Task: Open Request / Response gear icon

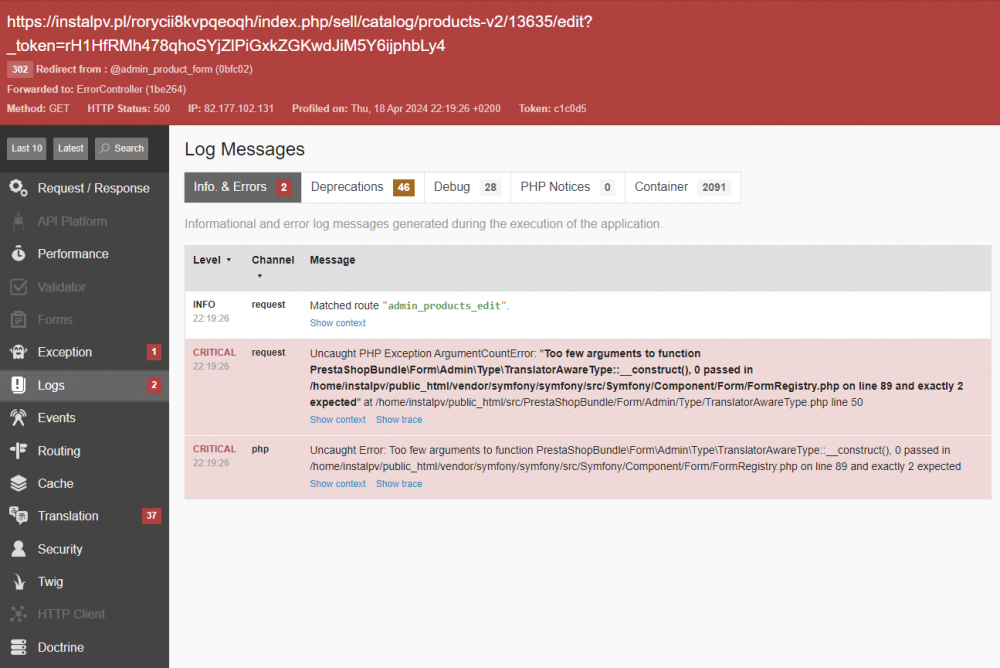Action: point(18,188)
